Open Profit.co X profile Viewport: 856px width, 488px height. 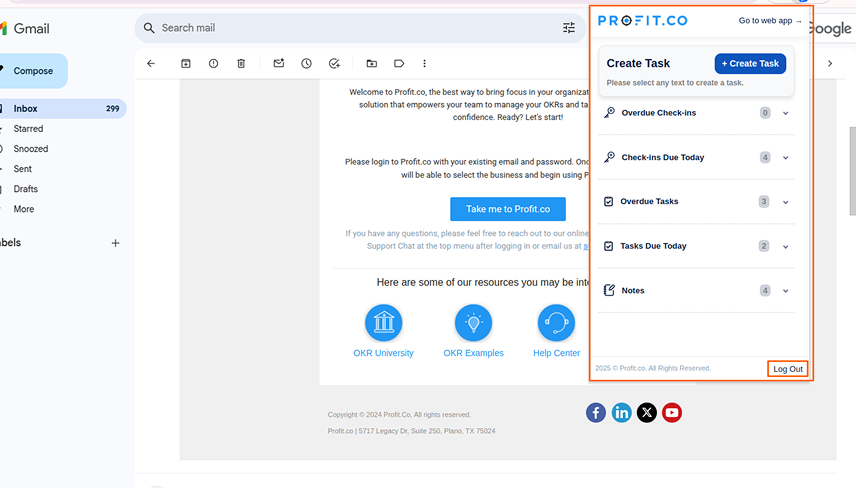click(647, 413)
